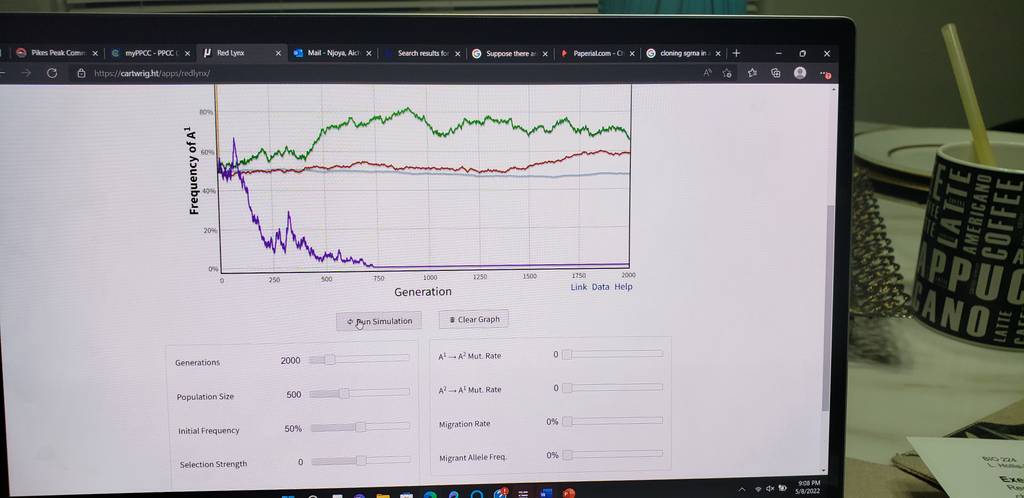This screenshot has height=498, width=1024.
Task: Close the myPPCC - PPCC tab
Action: click(187, 54)
